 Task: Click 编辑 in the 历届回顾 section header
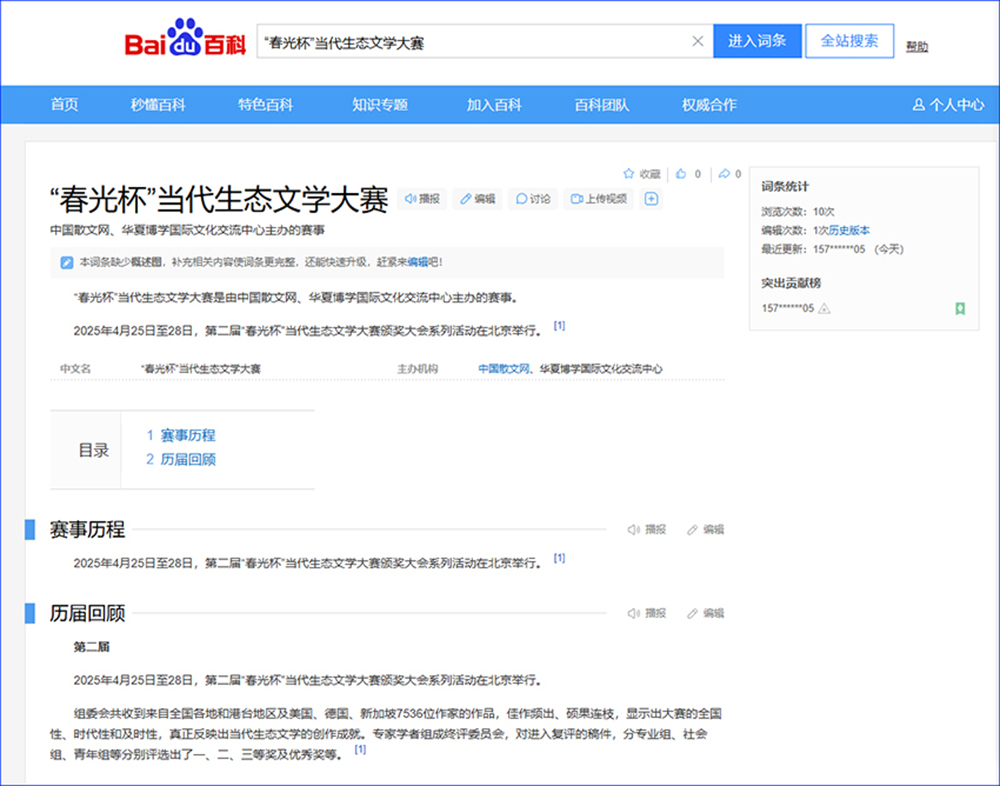pos(705,614)
